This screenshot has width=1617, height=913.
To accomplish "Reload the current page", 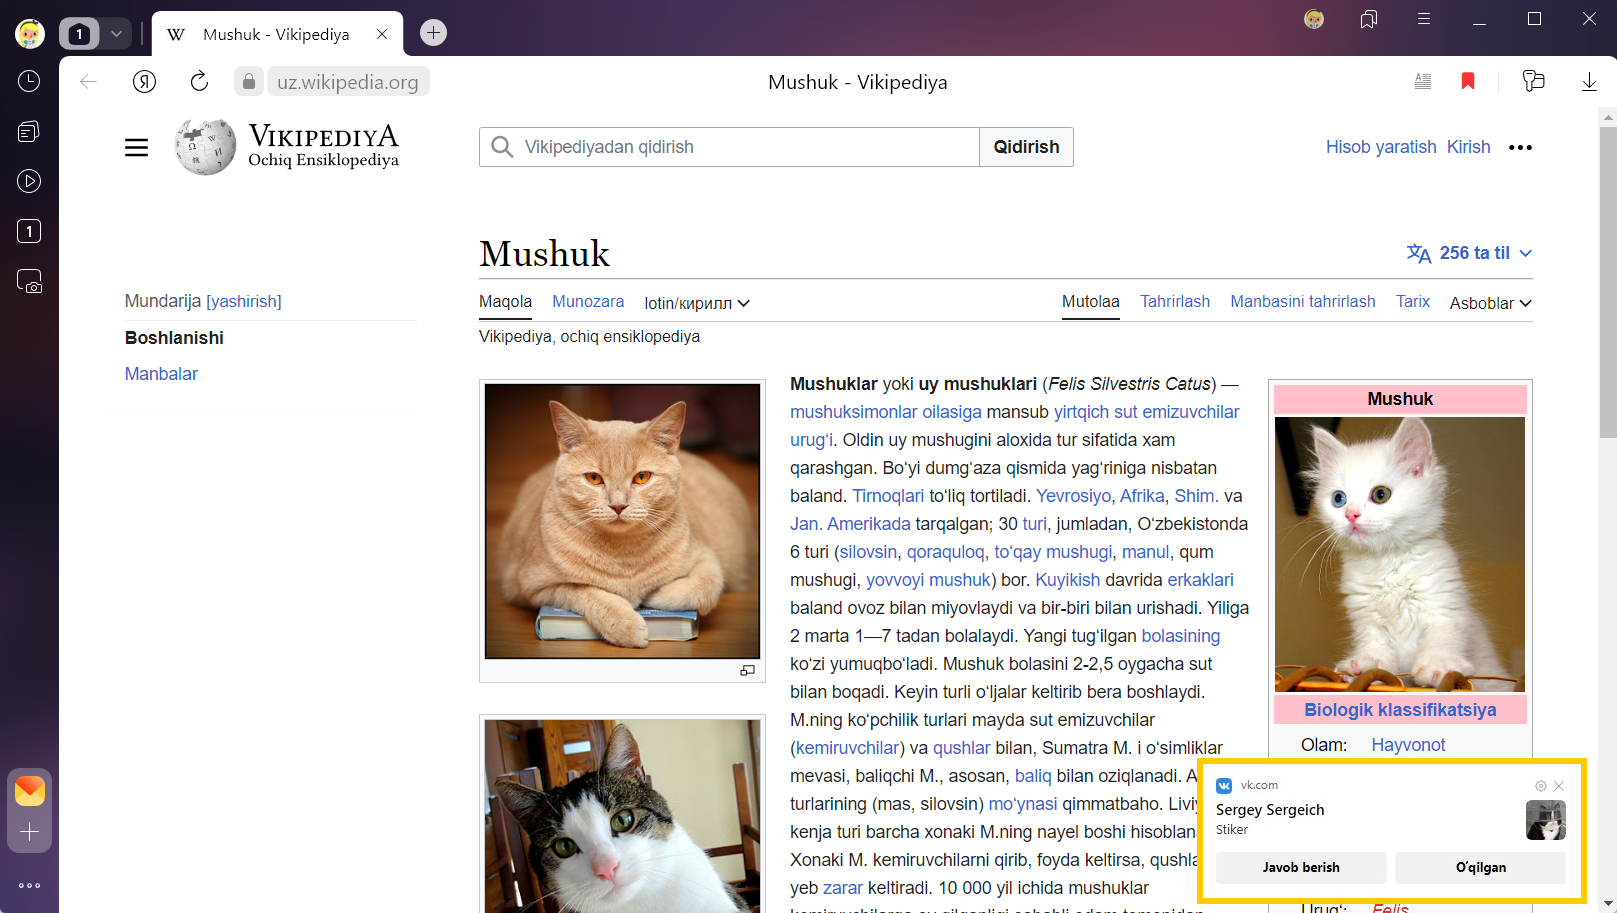I will pos(199,82).
